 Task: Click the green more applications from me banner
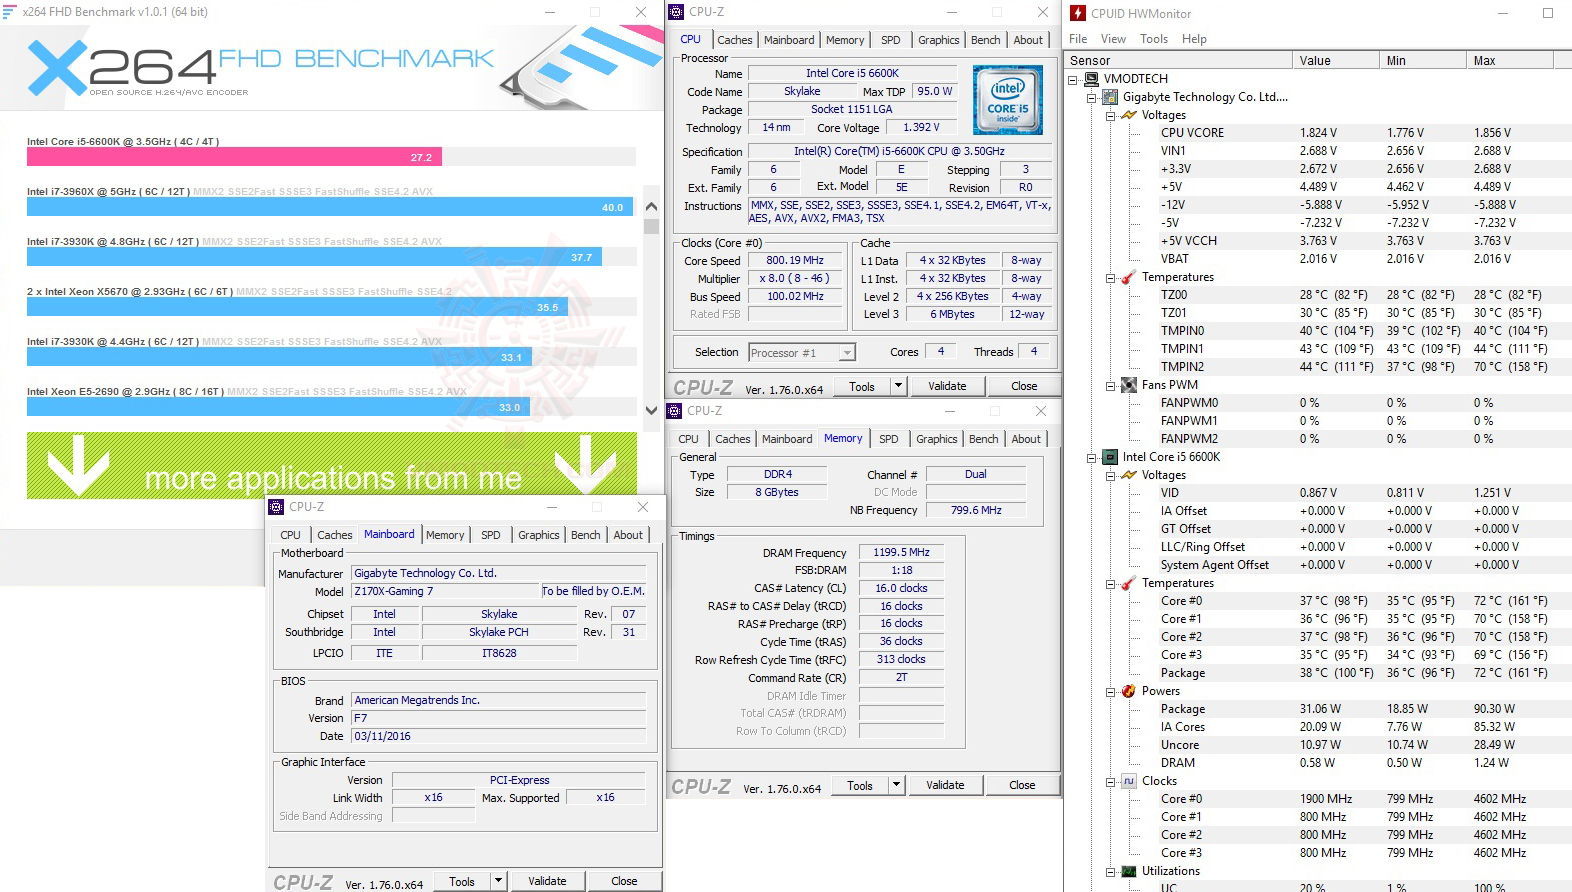(332, 465)
